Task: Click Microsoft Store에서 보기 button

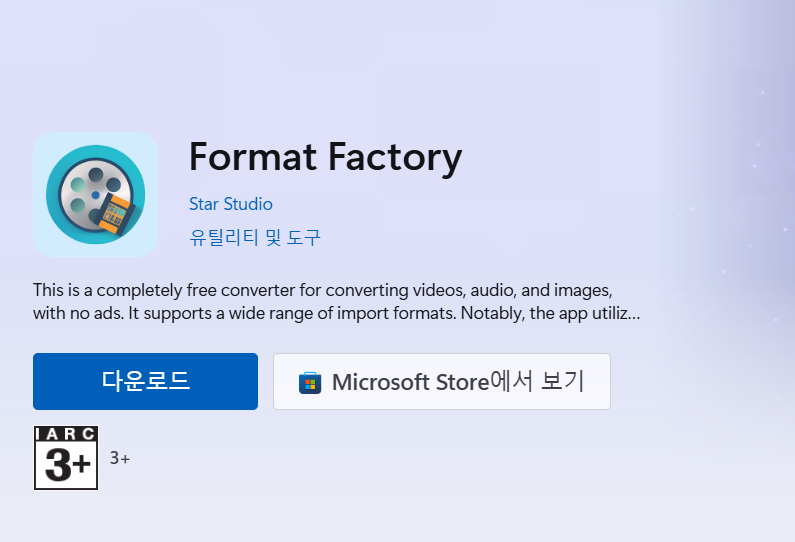Action: click(x=442, y=381)
